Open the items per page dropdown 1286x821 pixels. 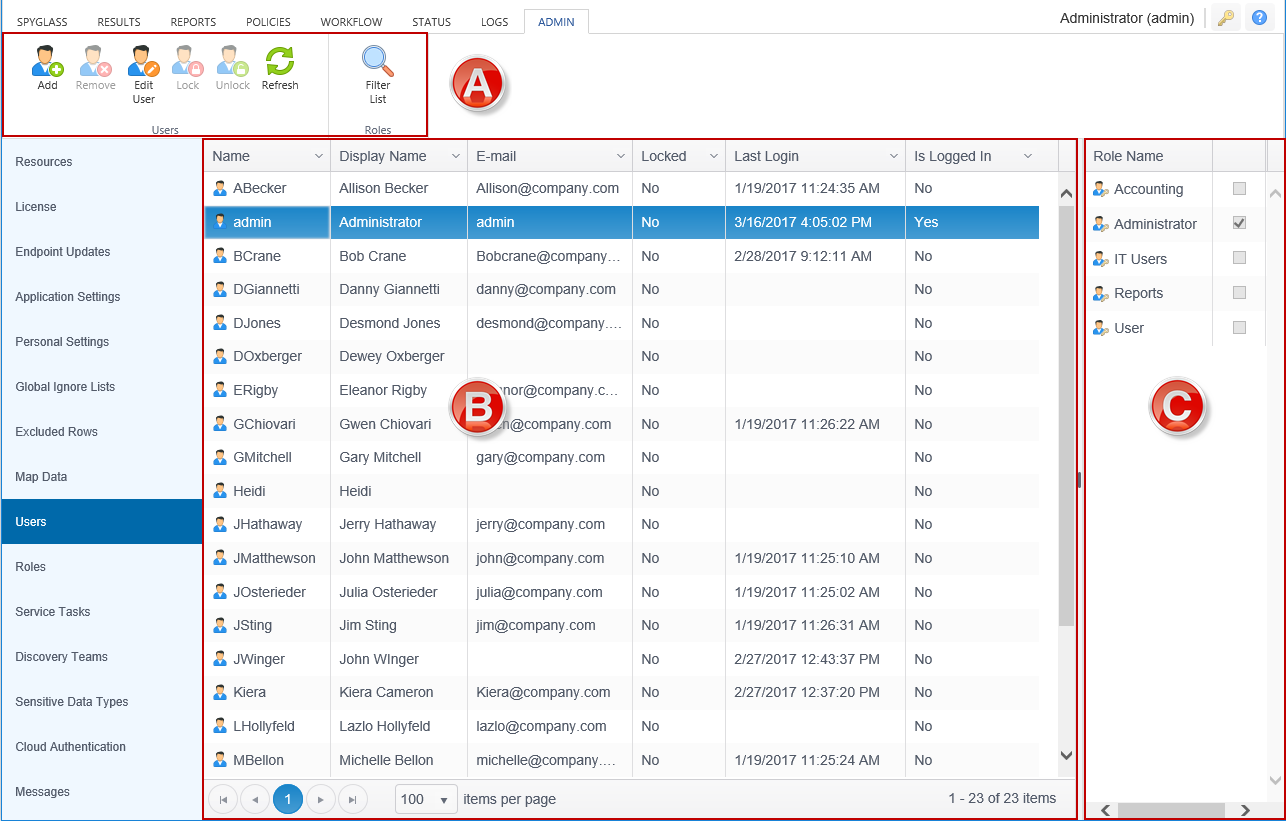pos(427,799)
